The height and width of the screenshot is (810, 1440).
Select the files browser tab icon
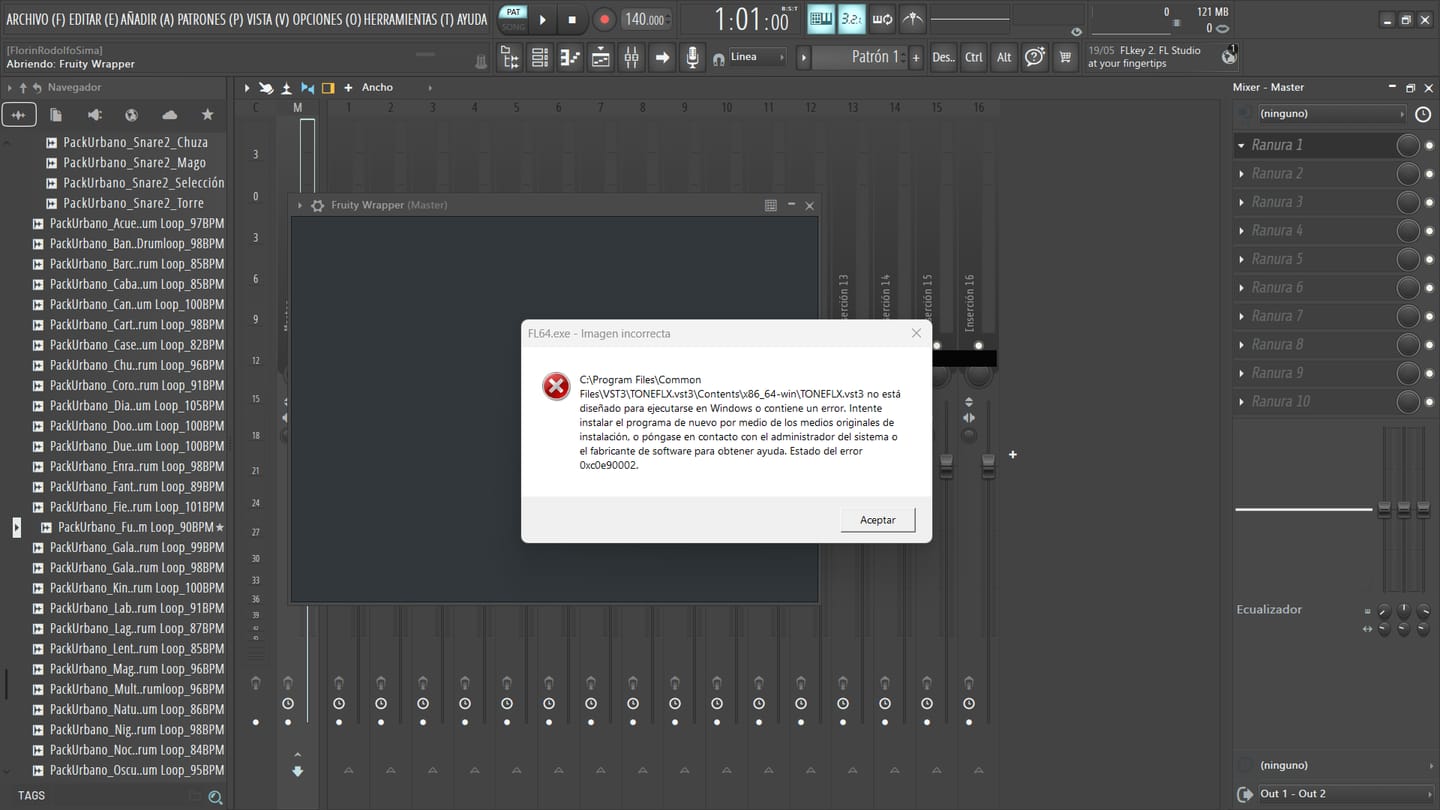[56, 115]
